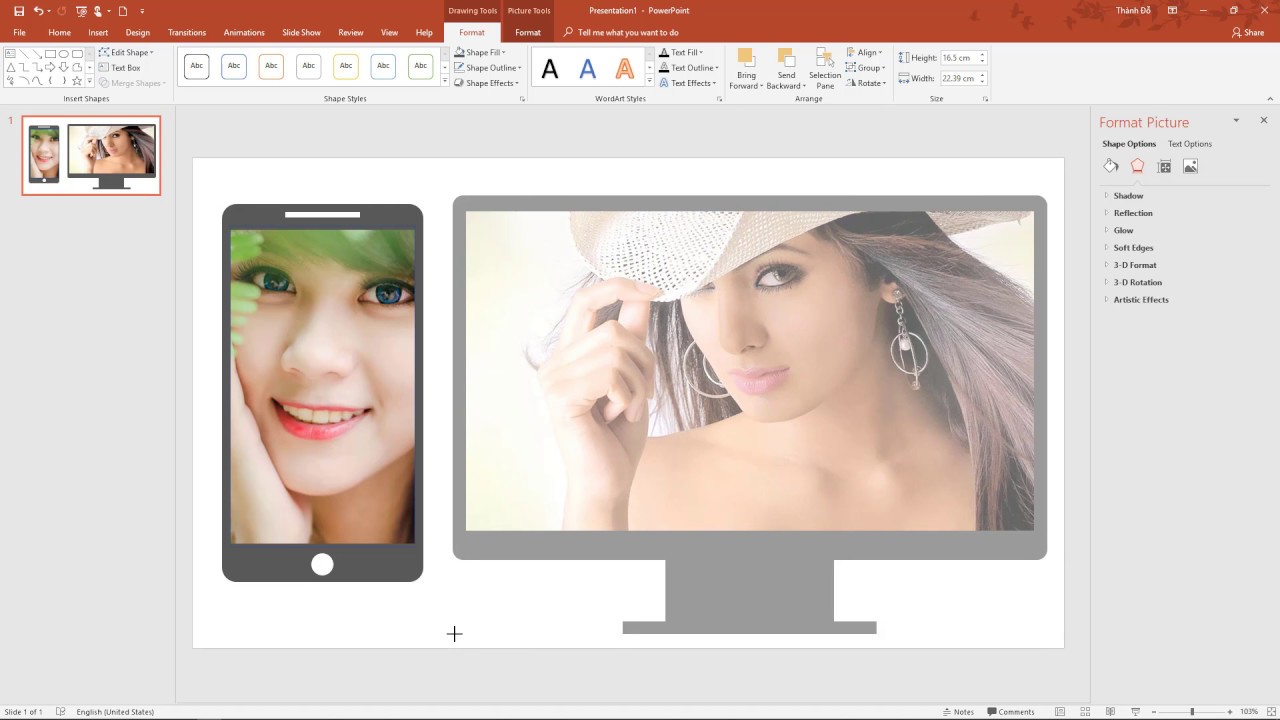The height and width of the screenshot is (720, 1280).
Task: Apply the black A WordArt style
Action: pyautogui.click(x=550, y=69)
